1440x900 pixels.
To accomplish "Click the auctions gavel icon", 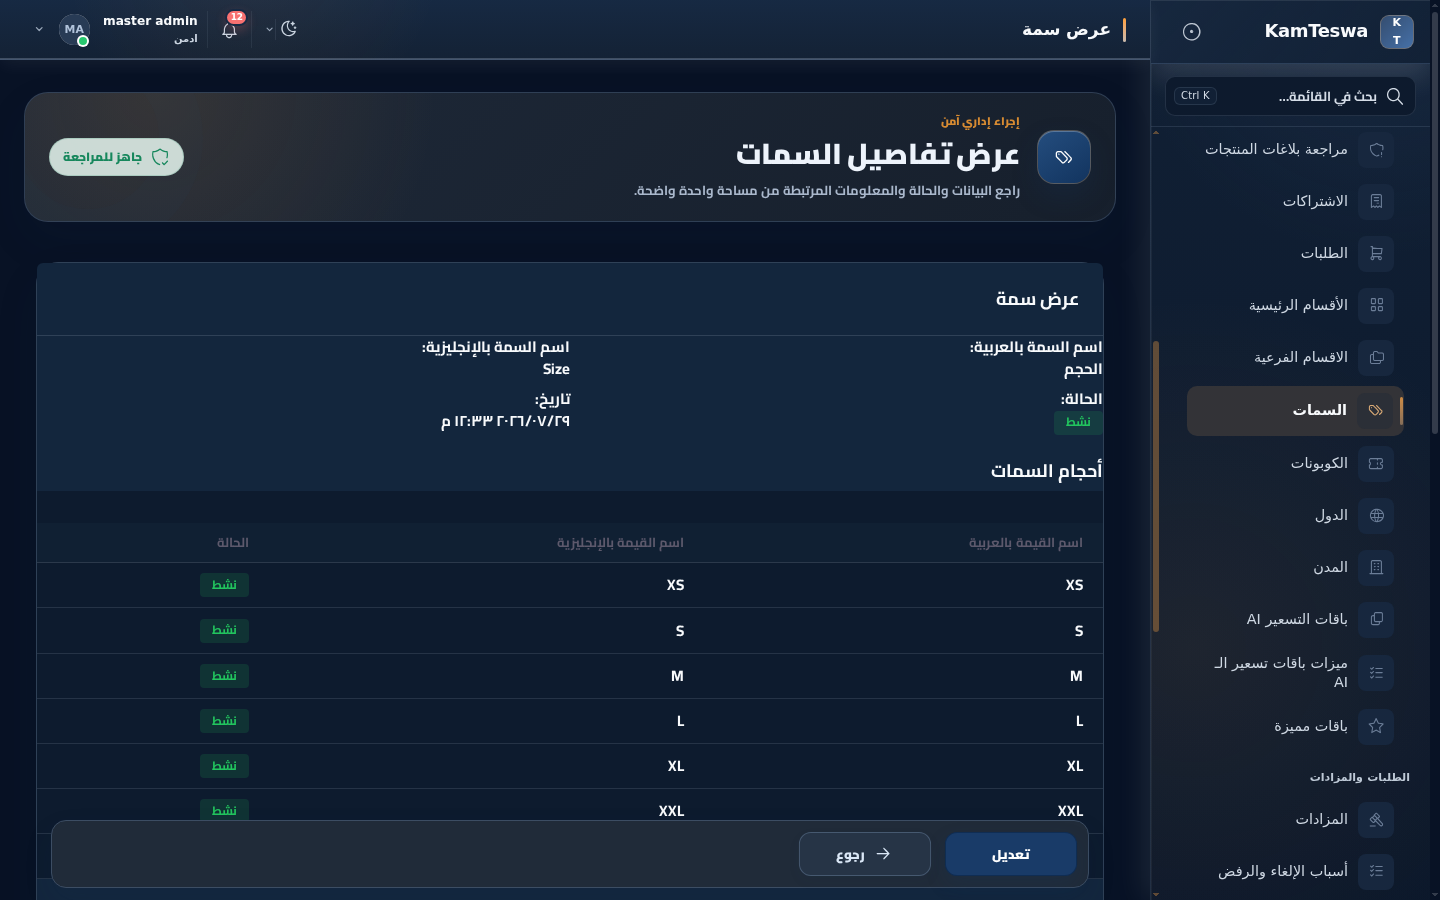I will pos(1376,819).
